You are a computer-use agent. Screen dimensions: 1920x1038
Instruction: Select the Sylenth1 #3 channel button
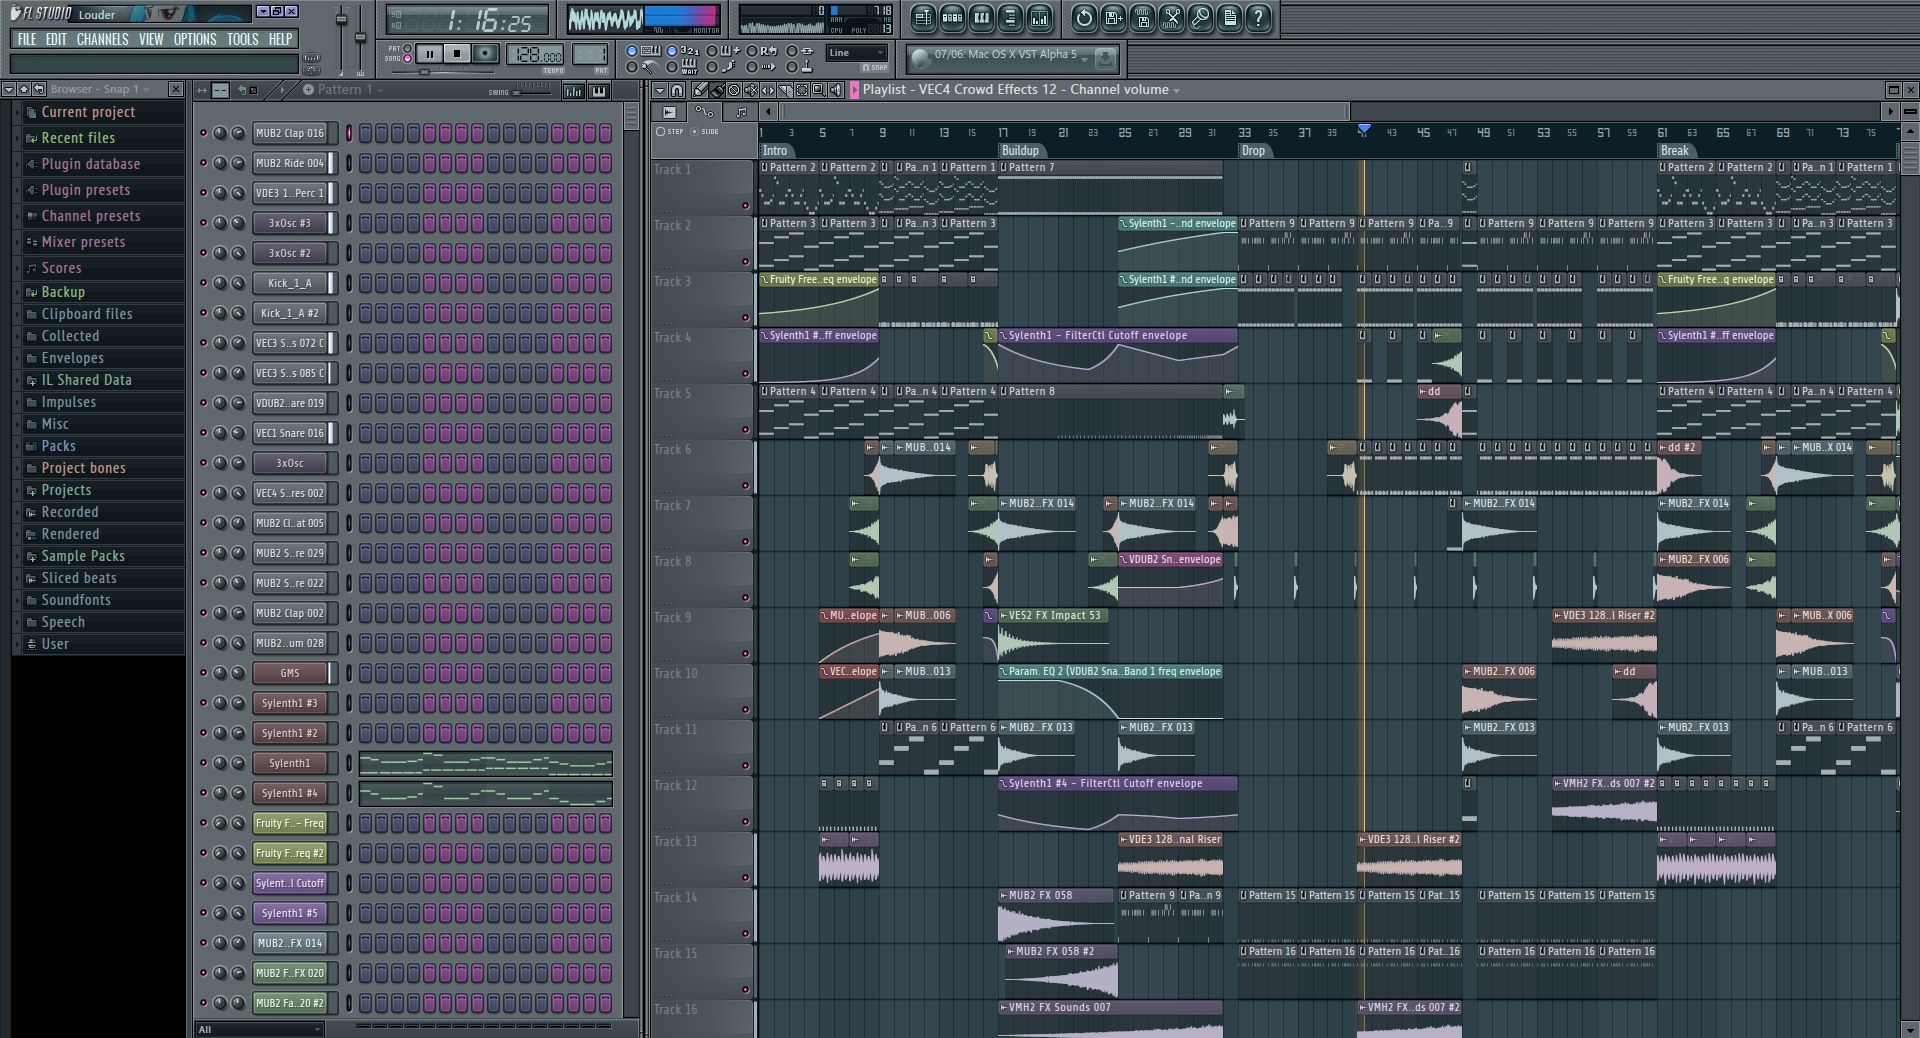[290, 703]
